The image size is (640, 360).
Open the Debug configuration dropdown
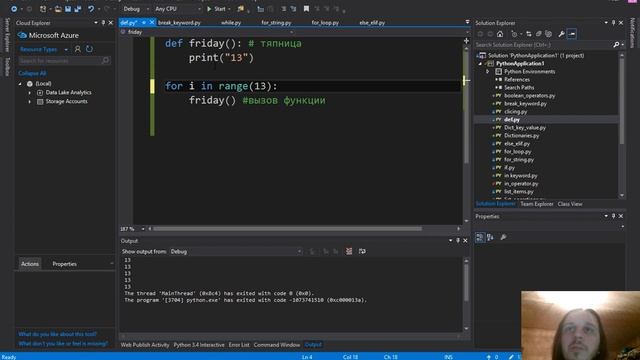[x=136, y=9]
